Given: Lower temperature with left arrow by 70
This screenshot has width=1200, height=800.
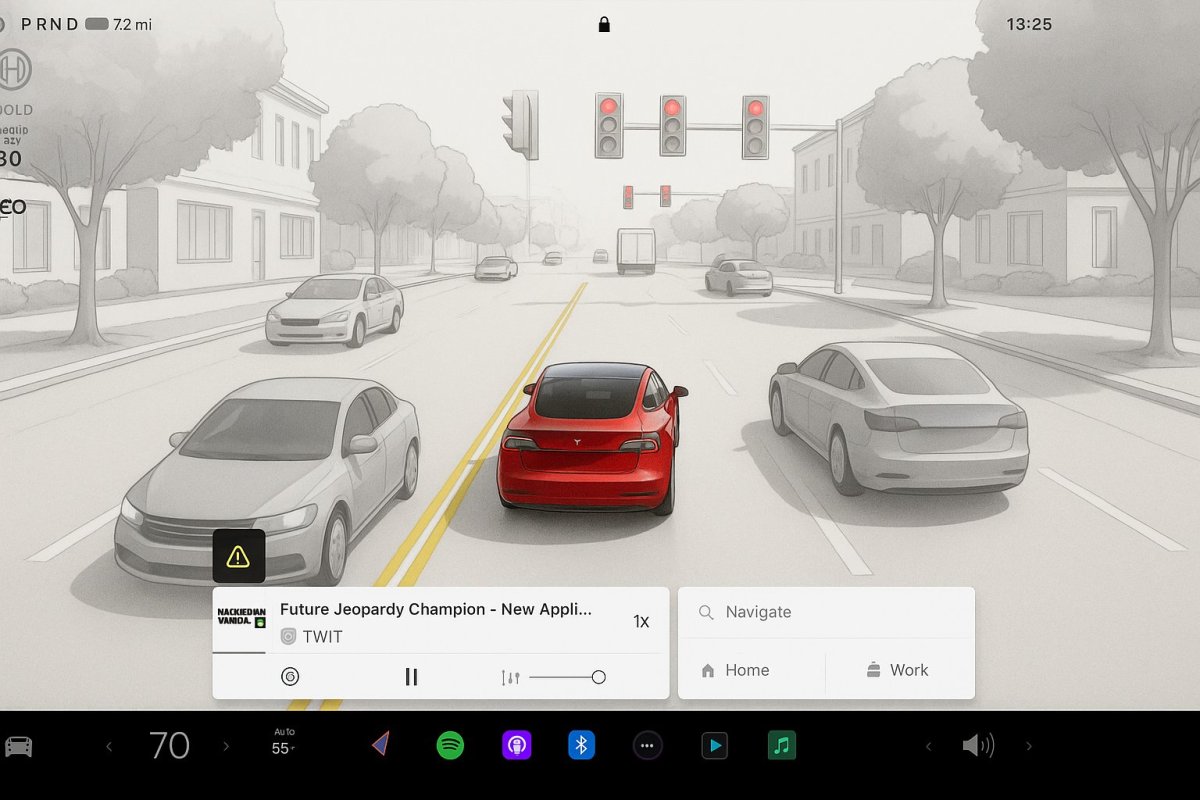Looking at the screenshot, I should tap(109, 746).
